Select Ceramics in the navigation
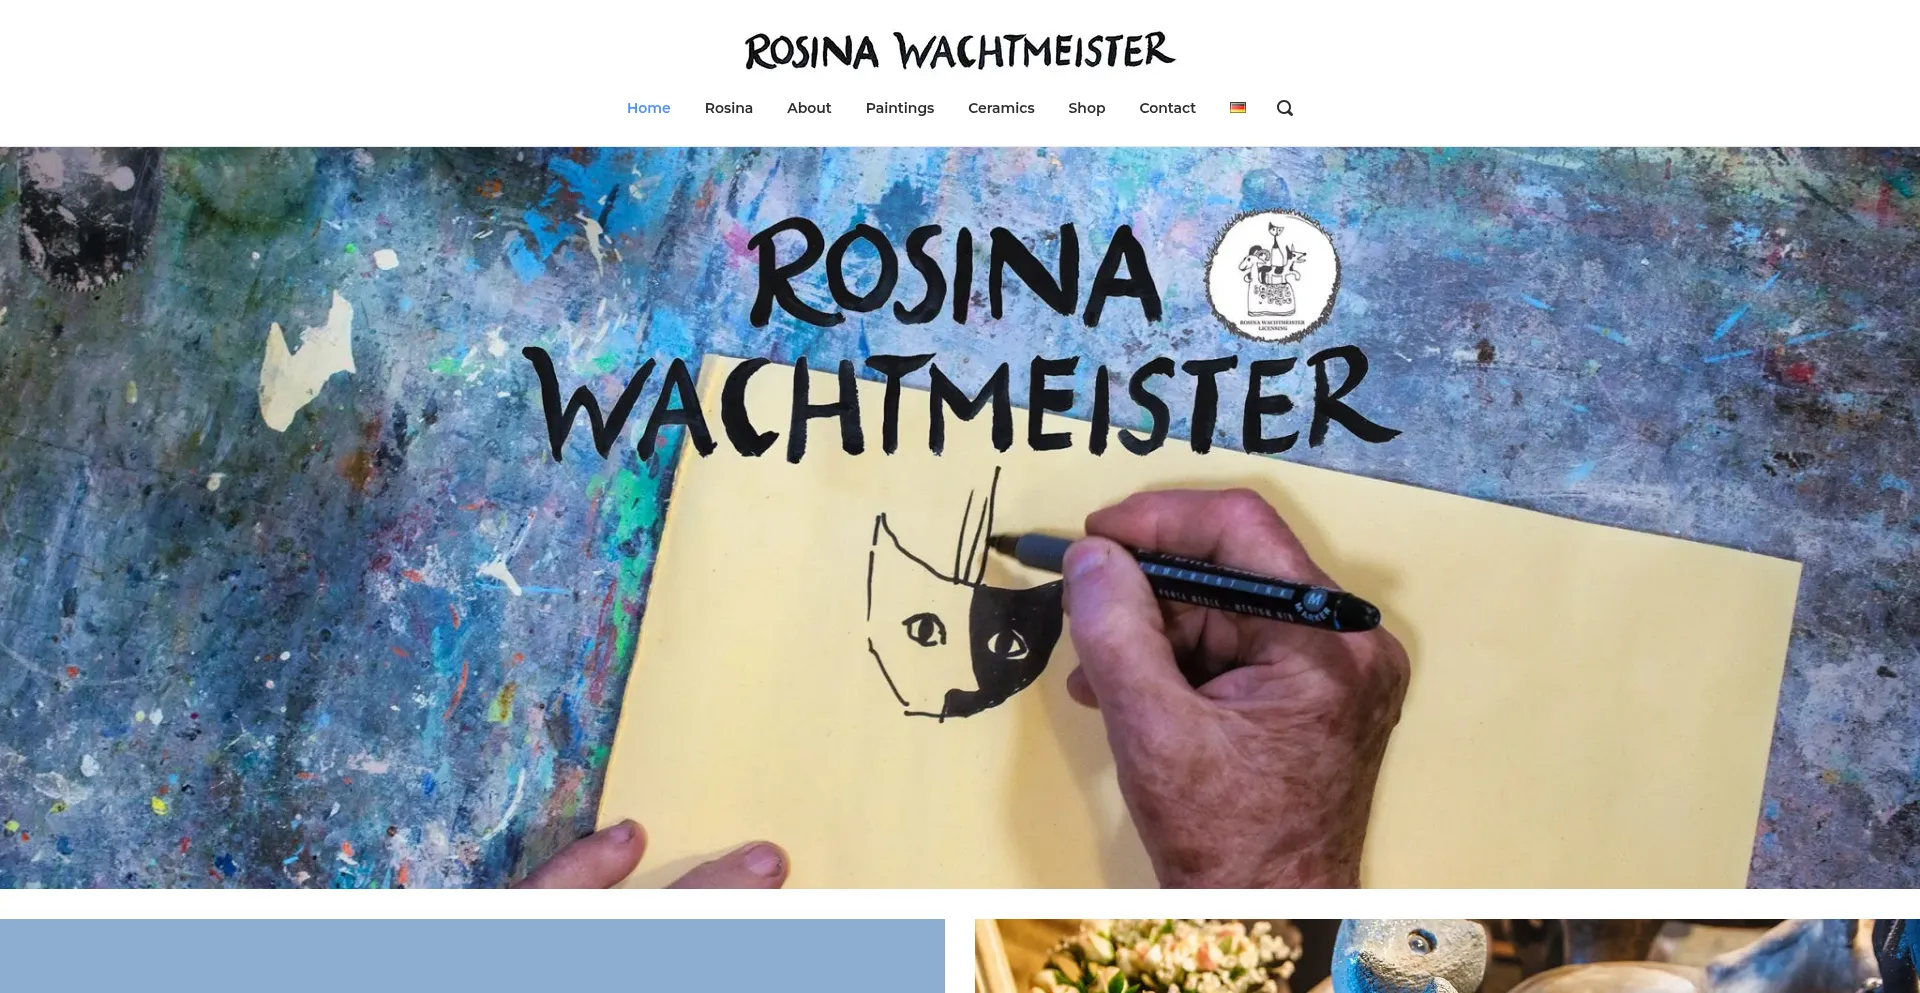This screenshot has width=1920, height=993. [1001, 108]
